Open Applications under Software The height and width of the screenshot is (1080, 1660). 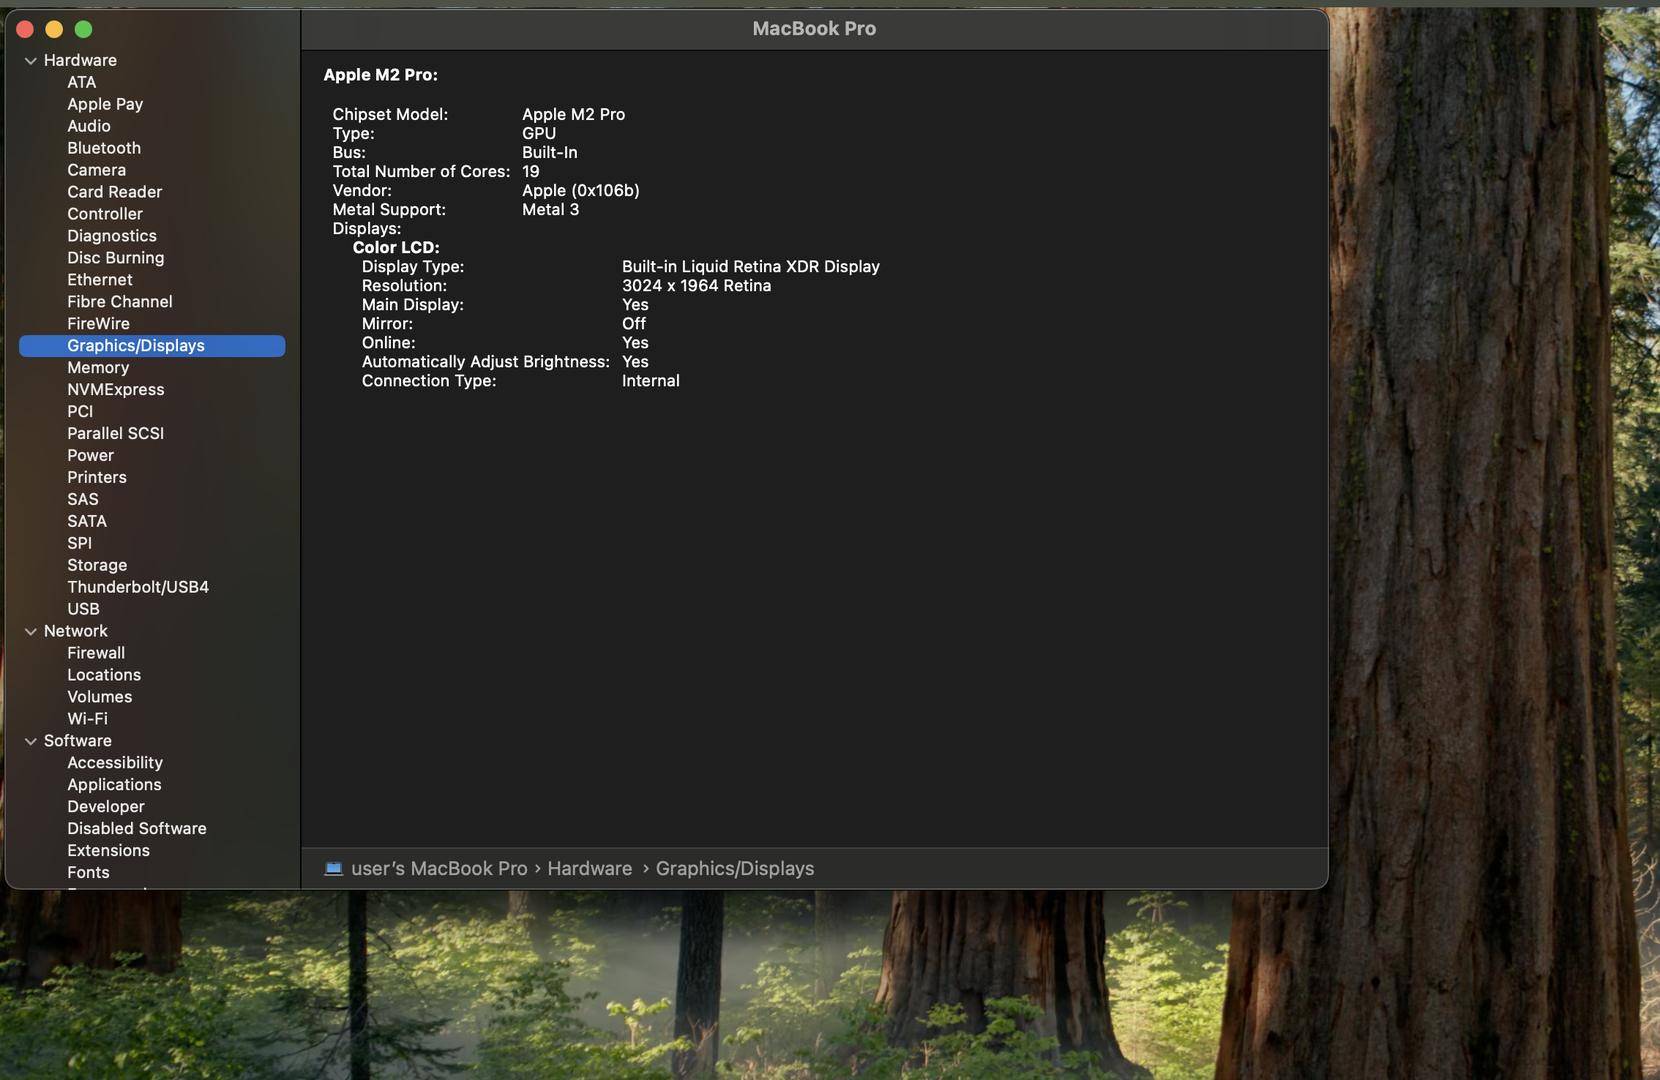[114, 787]
